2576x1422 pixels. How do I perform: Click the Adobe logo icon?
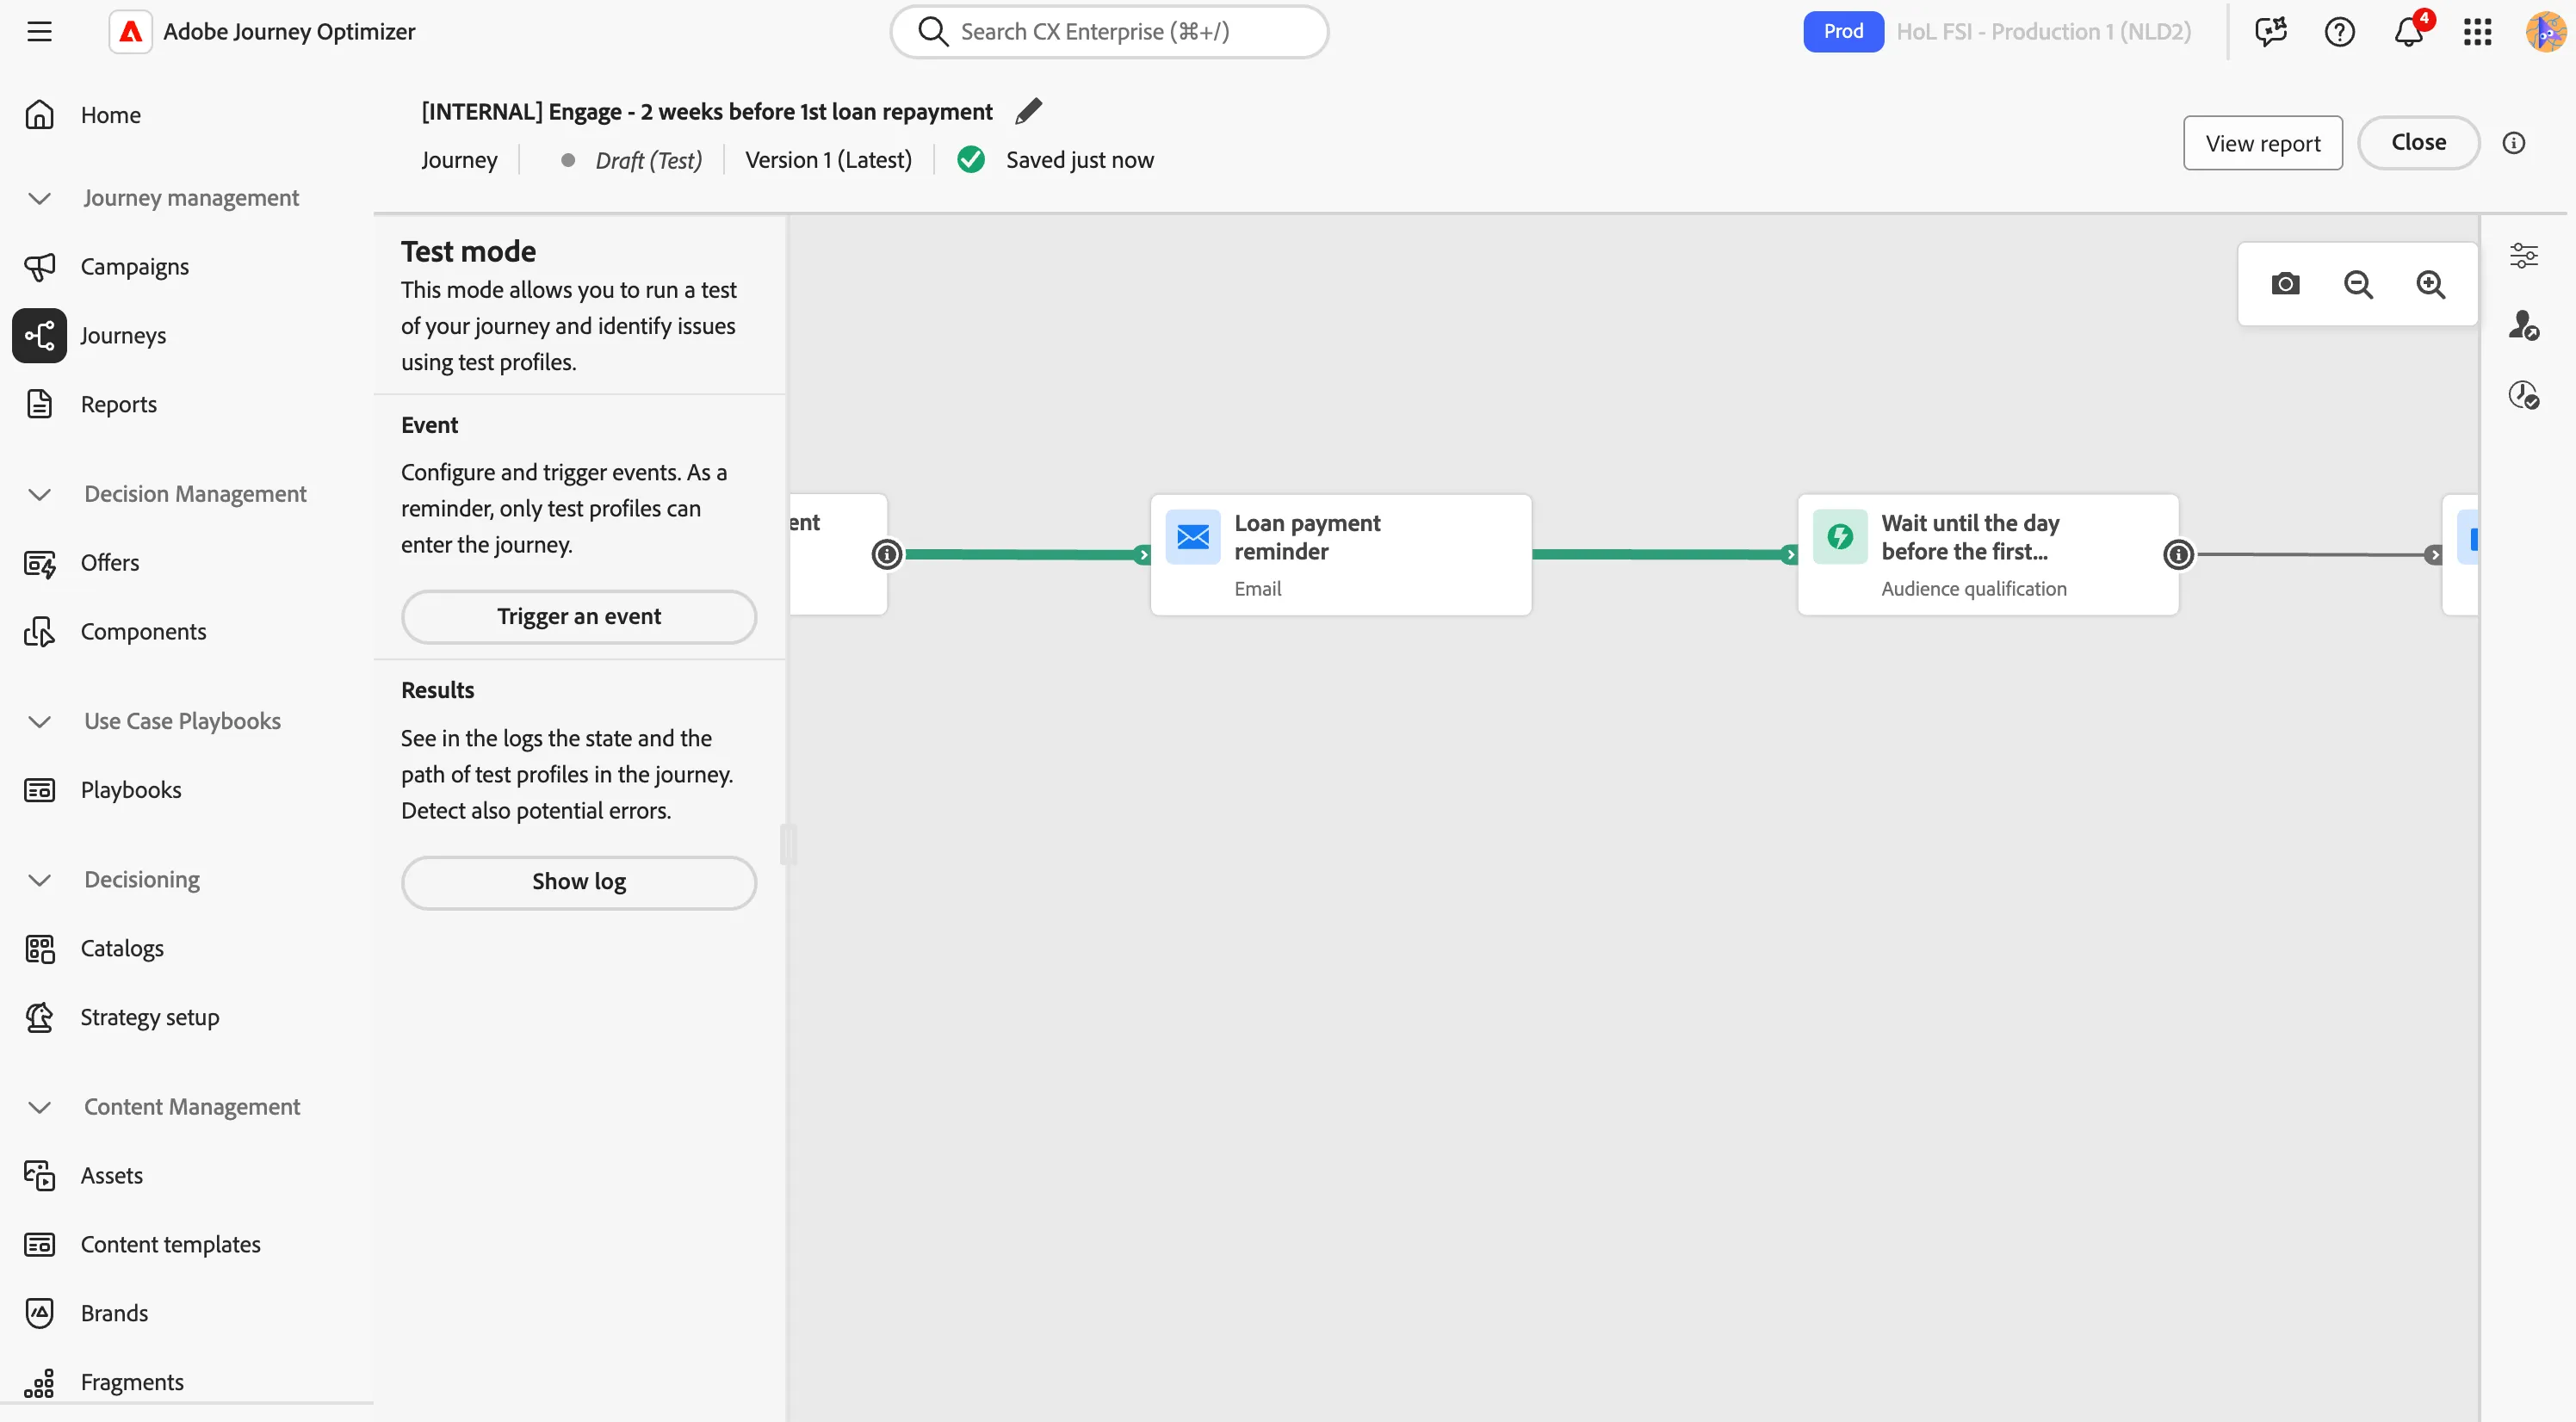130,31
